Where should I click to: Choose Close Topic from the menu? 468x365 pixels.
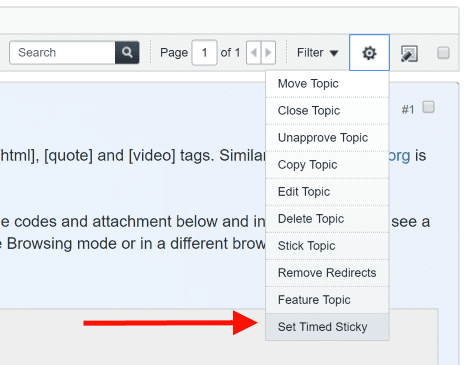[x=327, y=111]
